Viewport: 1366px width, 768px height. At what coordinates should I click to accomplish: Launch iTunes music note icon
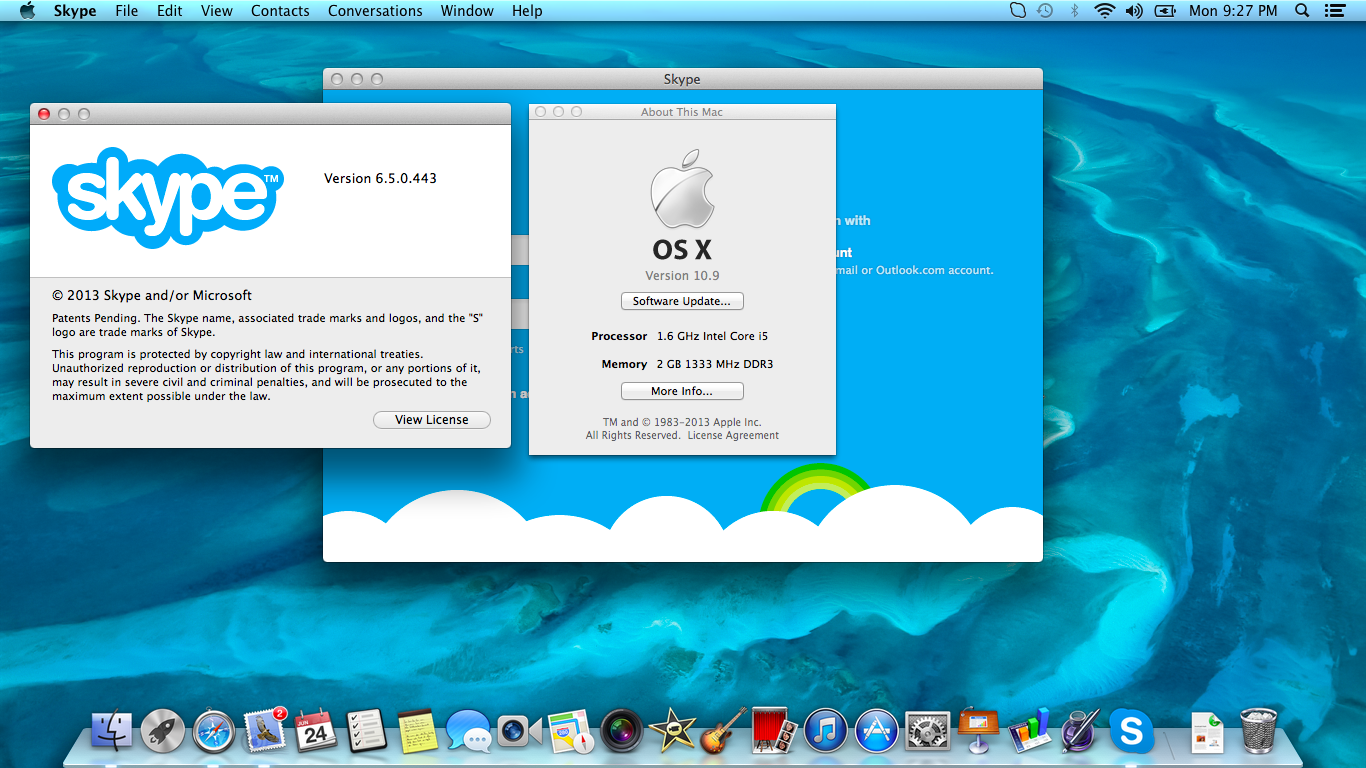coord(825,732)
